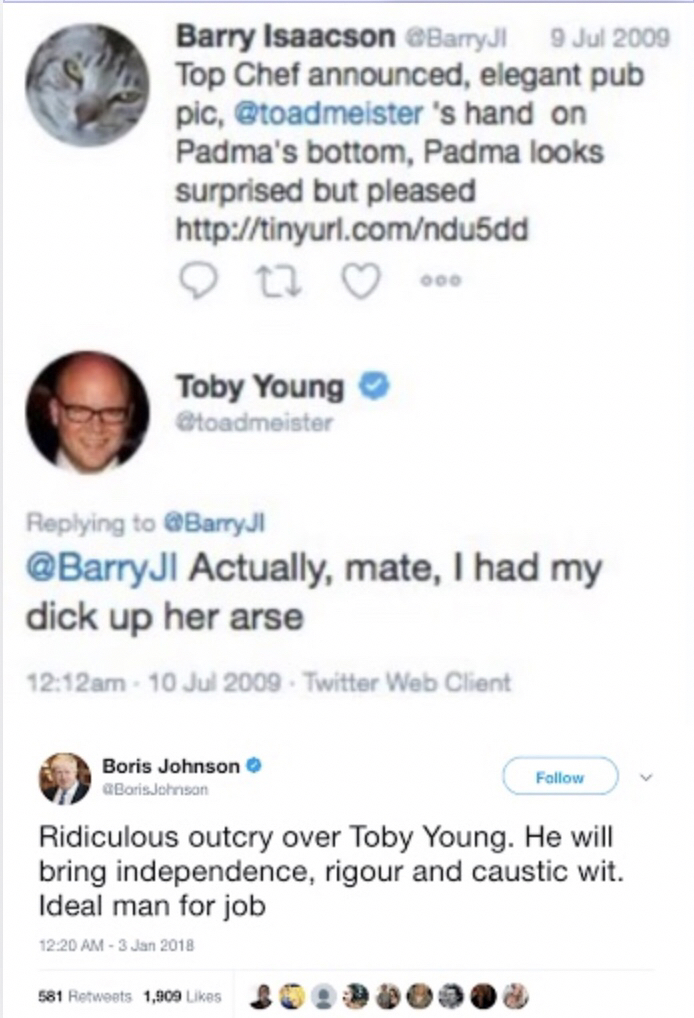Screen dimensions: 694x1018
Task: Open Barry Isaacson's cat profile picture
Action: pos(87,86)
